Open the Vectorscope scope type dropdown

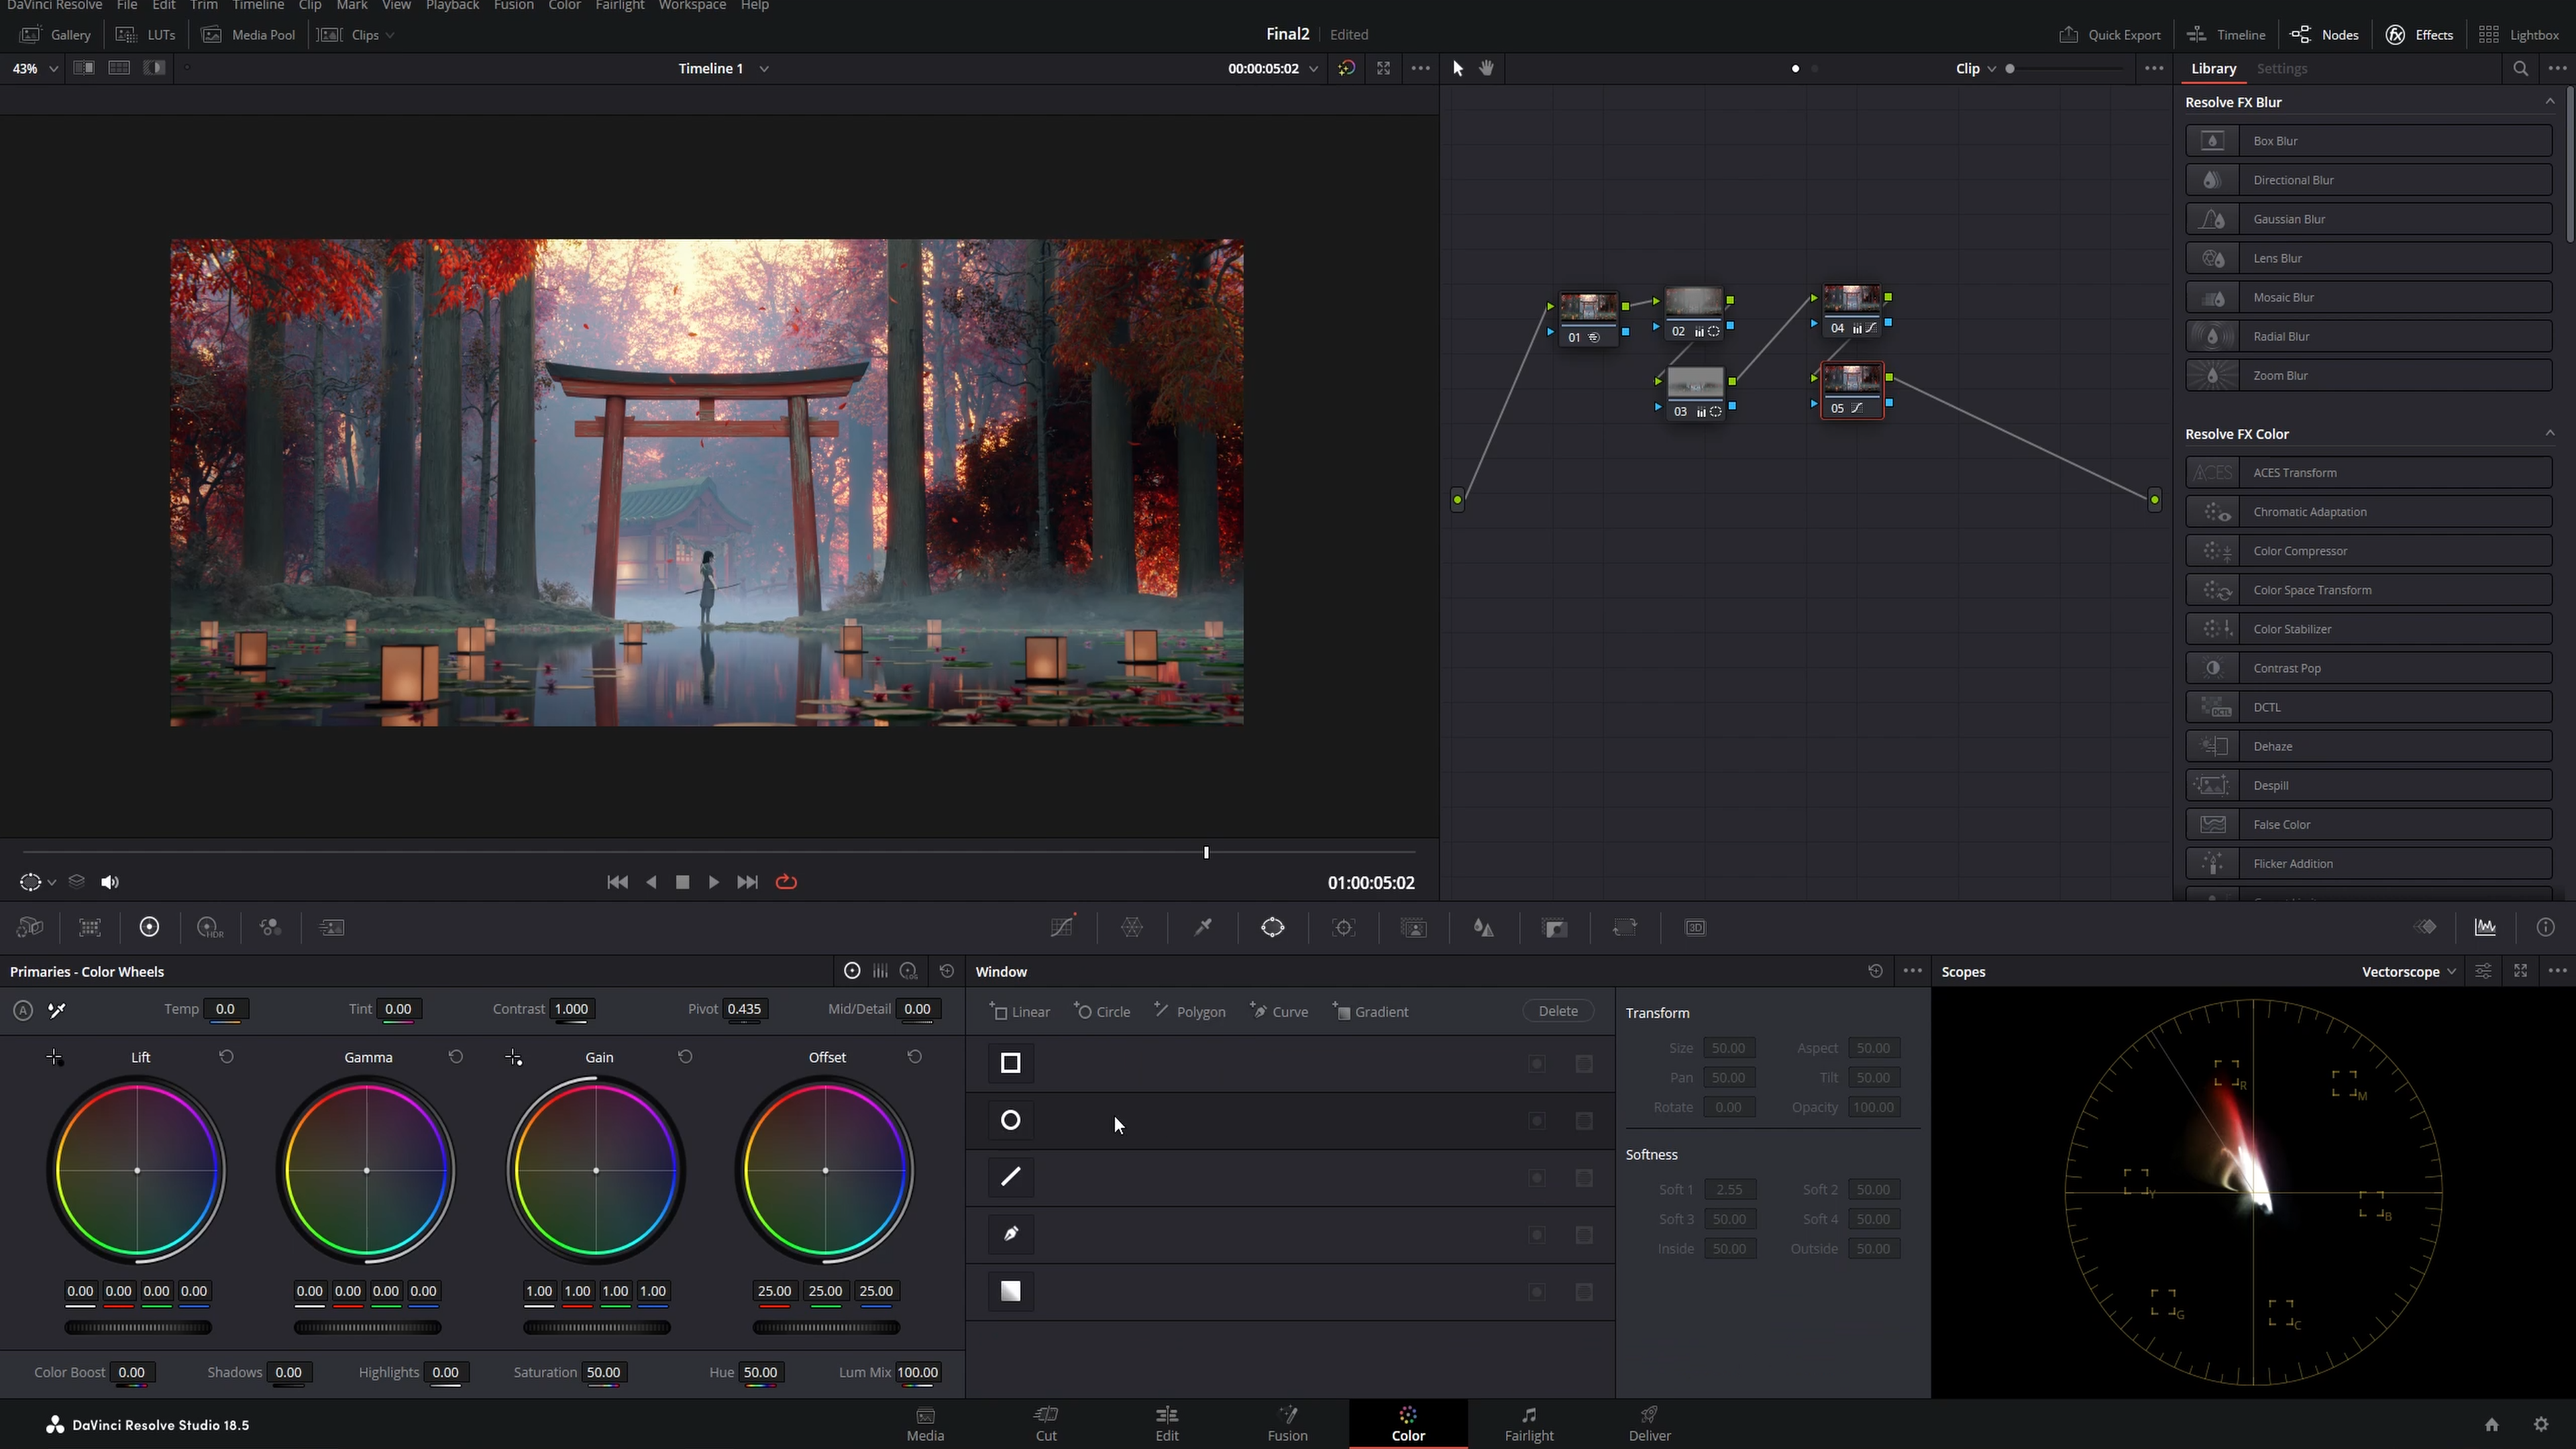click(x=2409, y=971)
